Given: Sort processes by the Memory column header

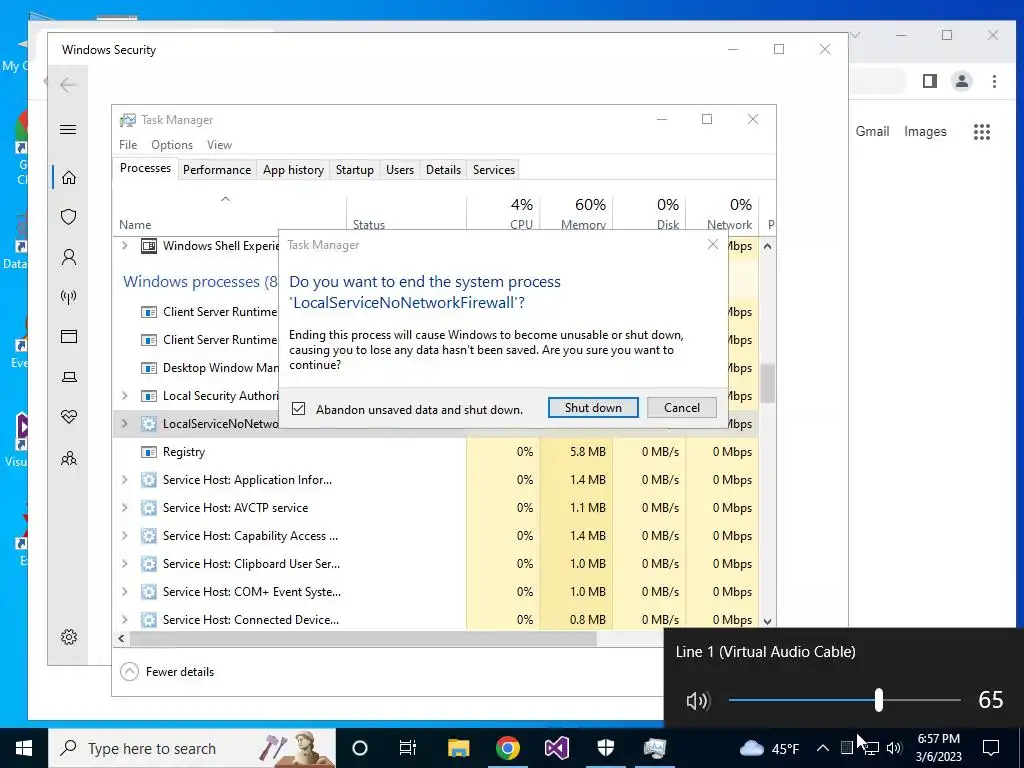Looking at the screenshot, I should click(577, 214).
